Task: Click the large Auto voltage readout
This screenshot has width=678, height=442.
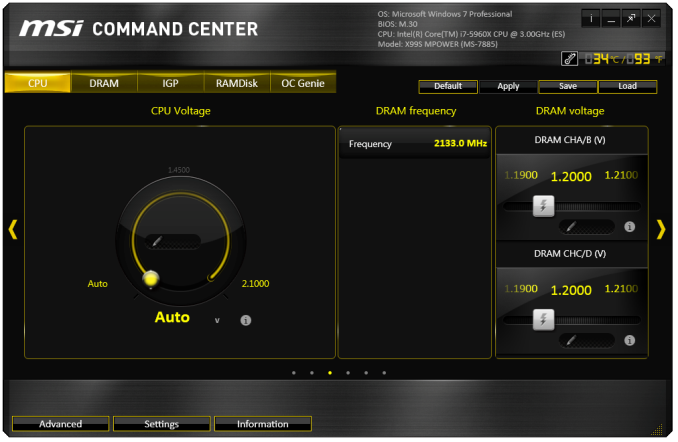Action: (x=172, y=317)
